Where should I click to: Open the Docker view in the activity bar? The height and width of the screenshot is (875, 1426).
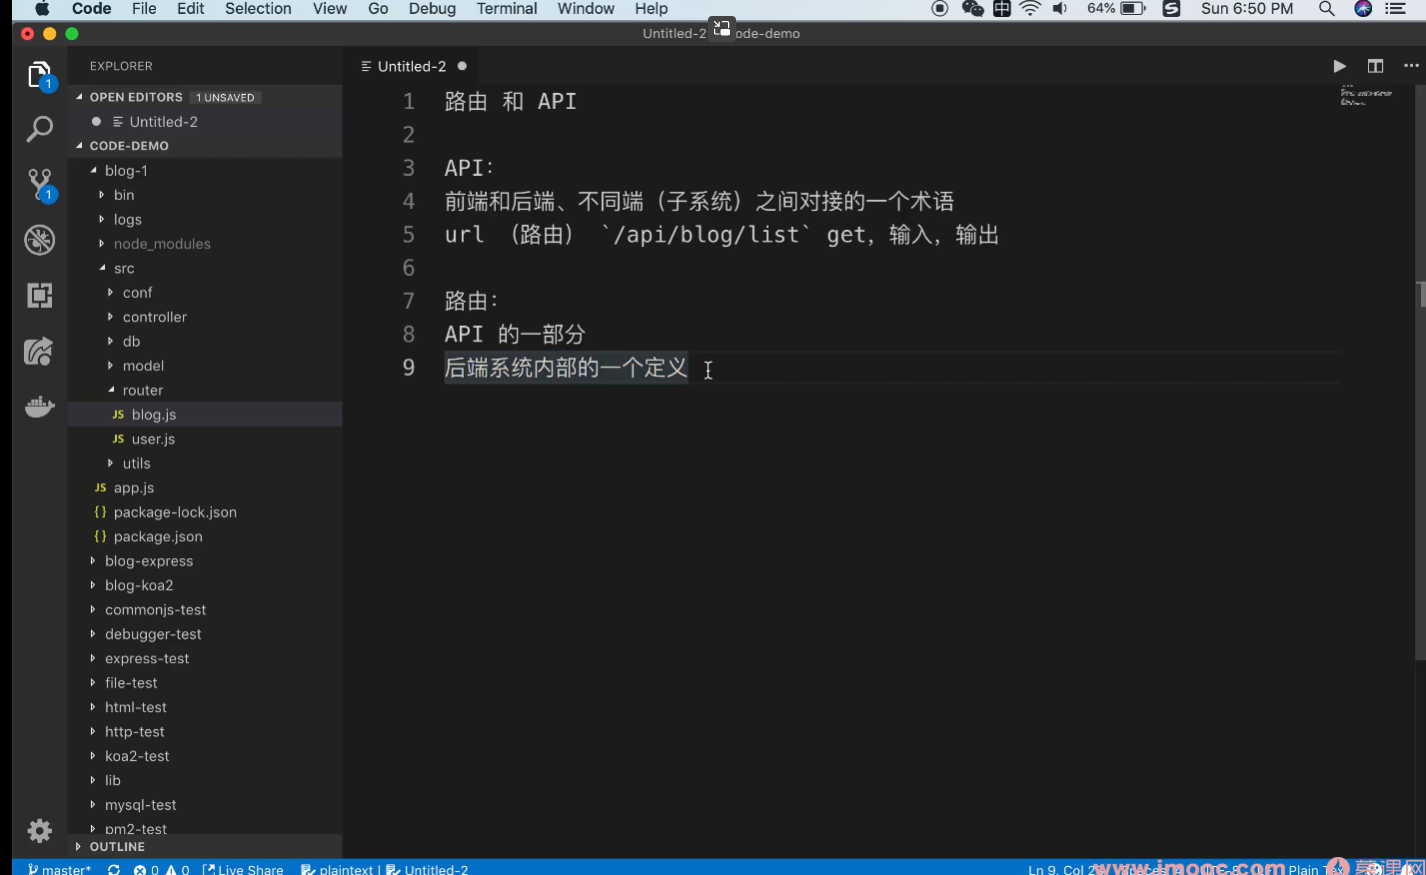39,405
